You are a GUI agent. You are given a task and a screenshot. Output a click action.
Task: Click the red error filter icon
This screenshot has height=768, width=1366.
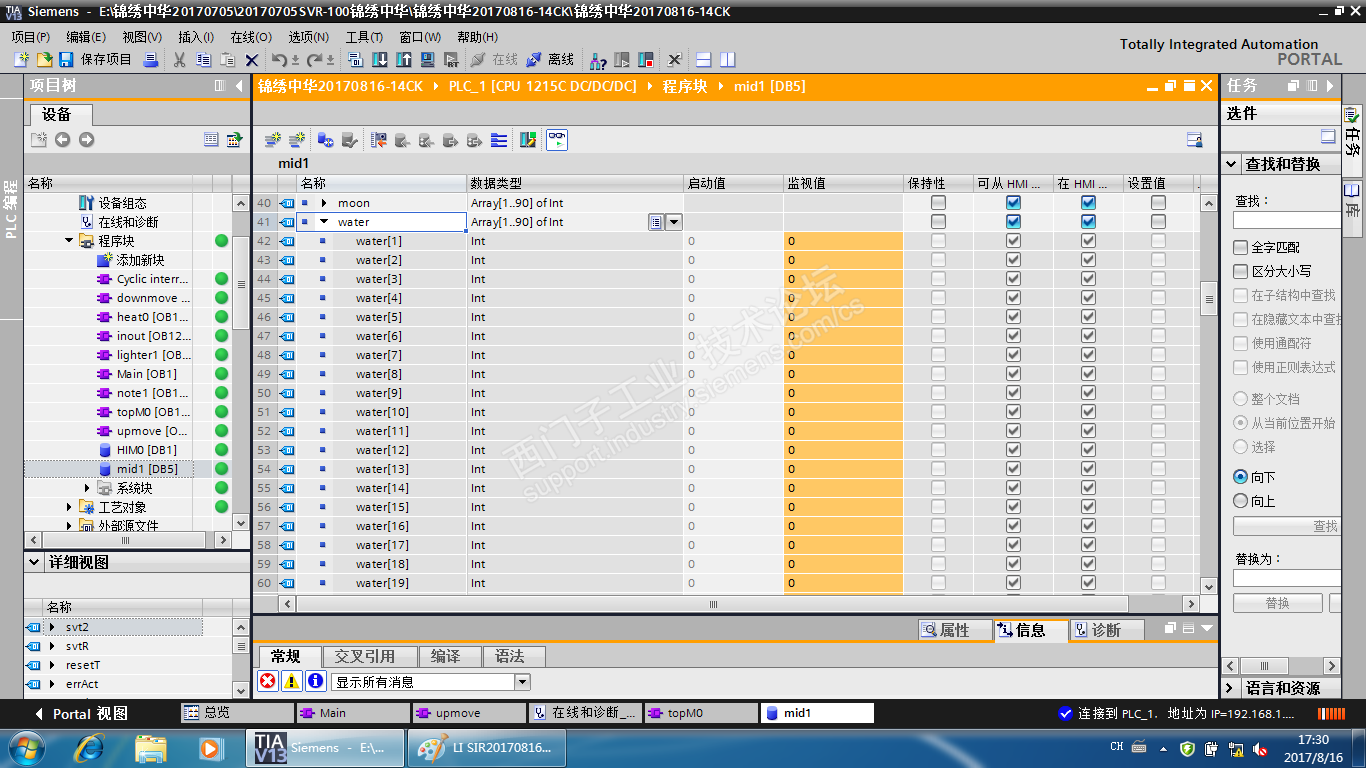[x=267, y=681]
